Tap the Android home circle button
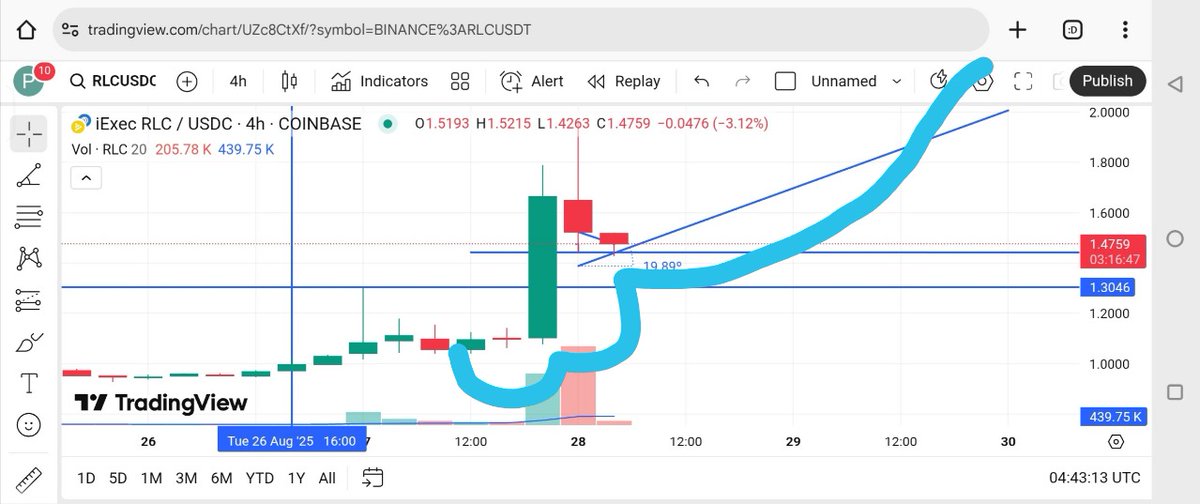 pos(1174,238)
